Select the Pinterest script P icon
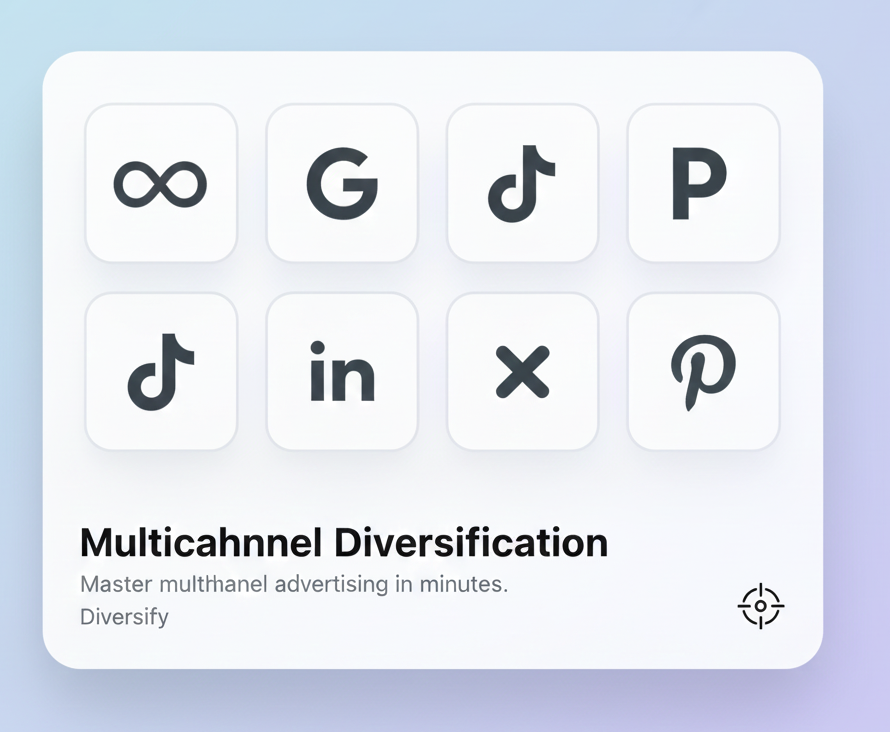Image resolution: width=890 pixels, height=732 pixels. (x=703, y=372)
